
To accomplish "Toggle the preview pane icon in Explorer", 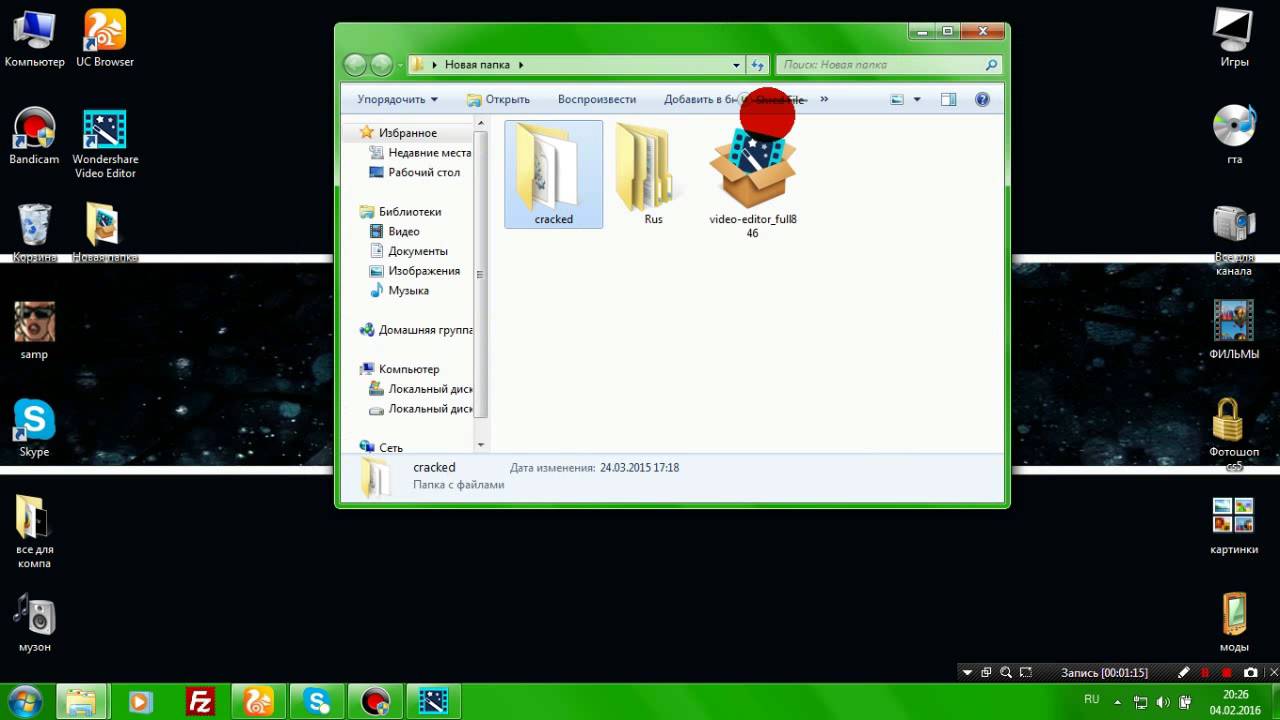I will point(948,99).
